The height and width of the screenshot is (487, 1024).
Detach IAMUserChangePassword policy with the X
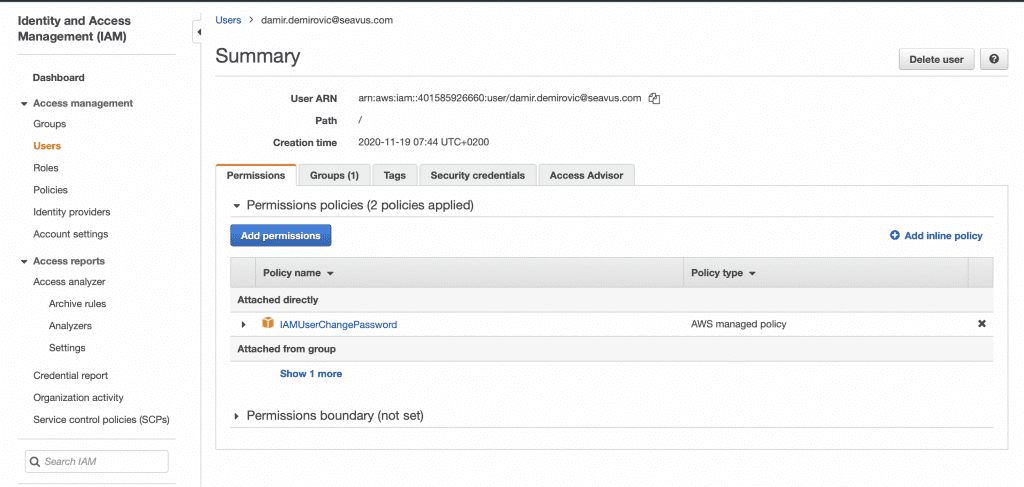point(982,324)
